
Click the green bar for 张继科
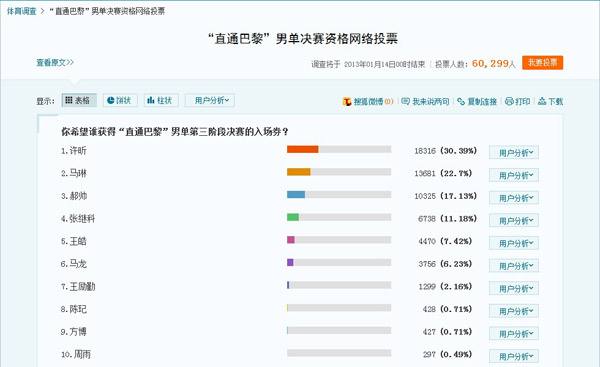(293, 217)
